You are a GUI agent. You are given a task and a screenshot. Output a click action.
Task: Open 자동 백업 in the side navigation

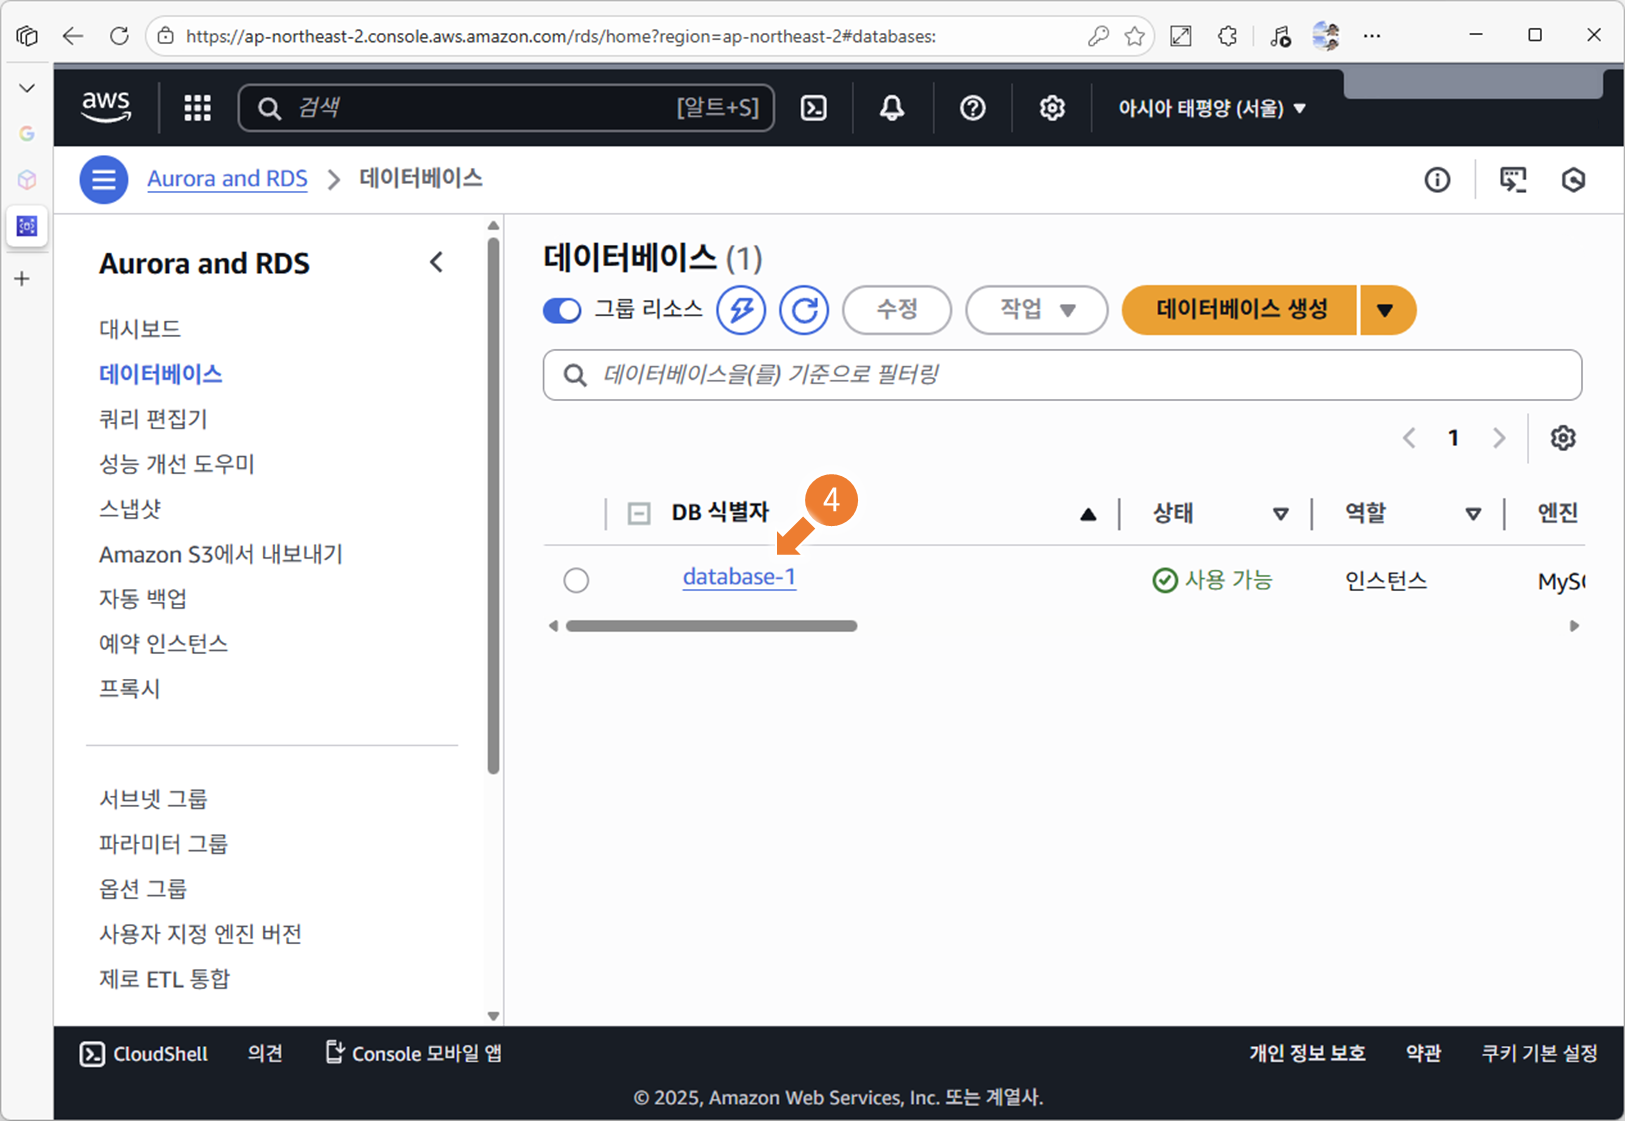[143, 599]
